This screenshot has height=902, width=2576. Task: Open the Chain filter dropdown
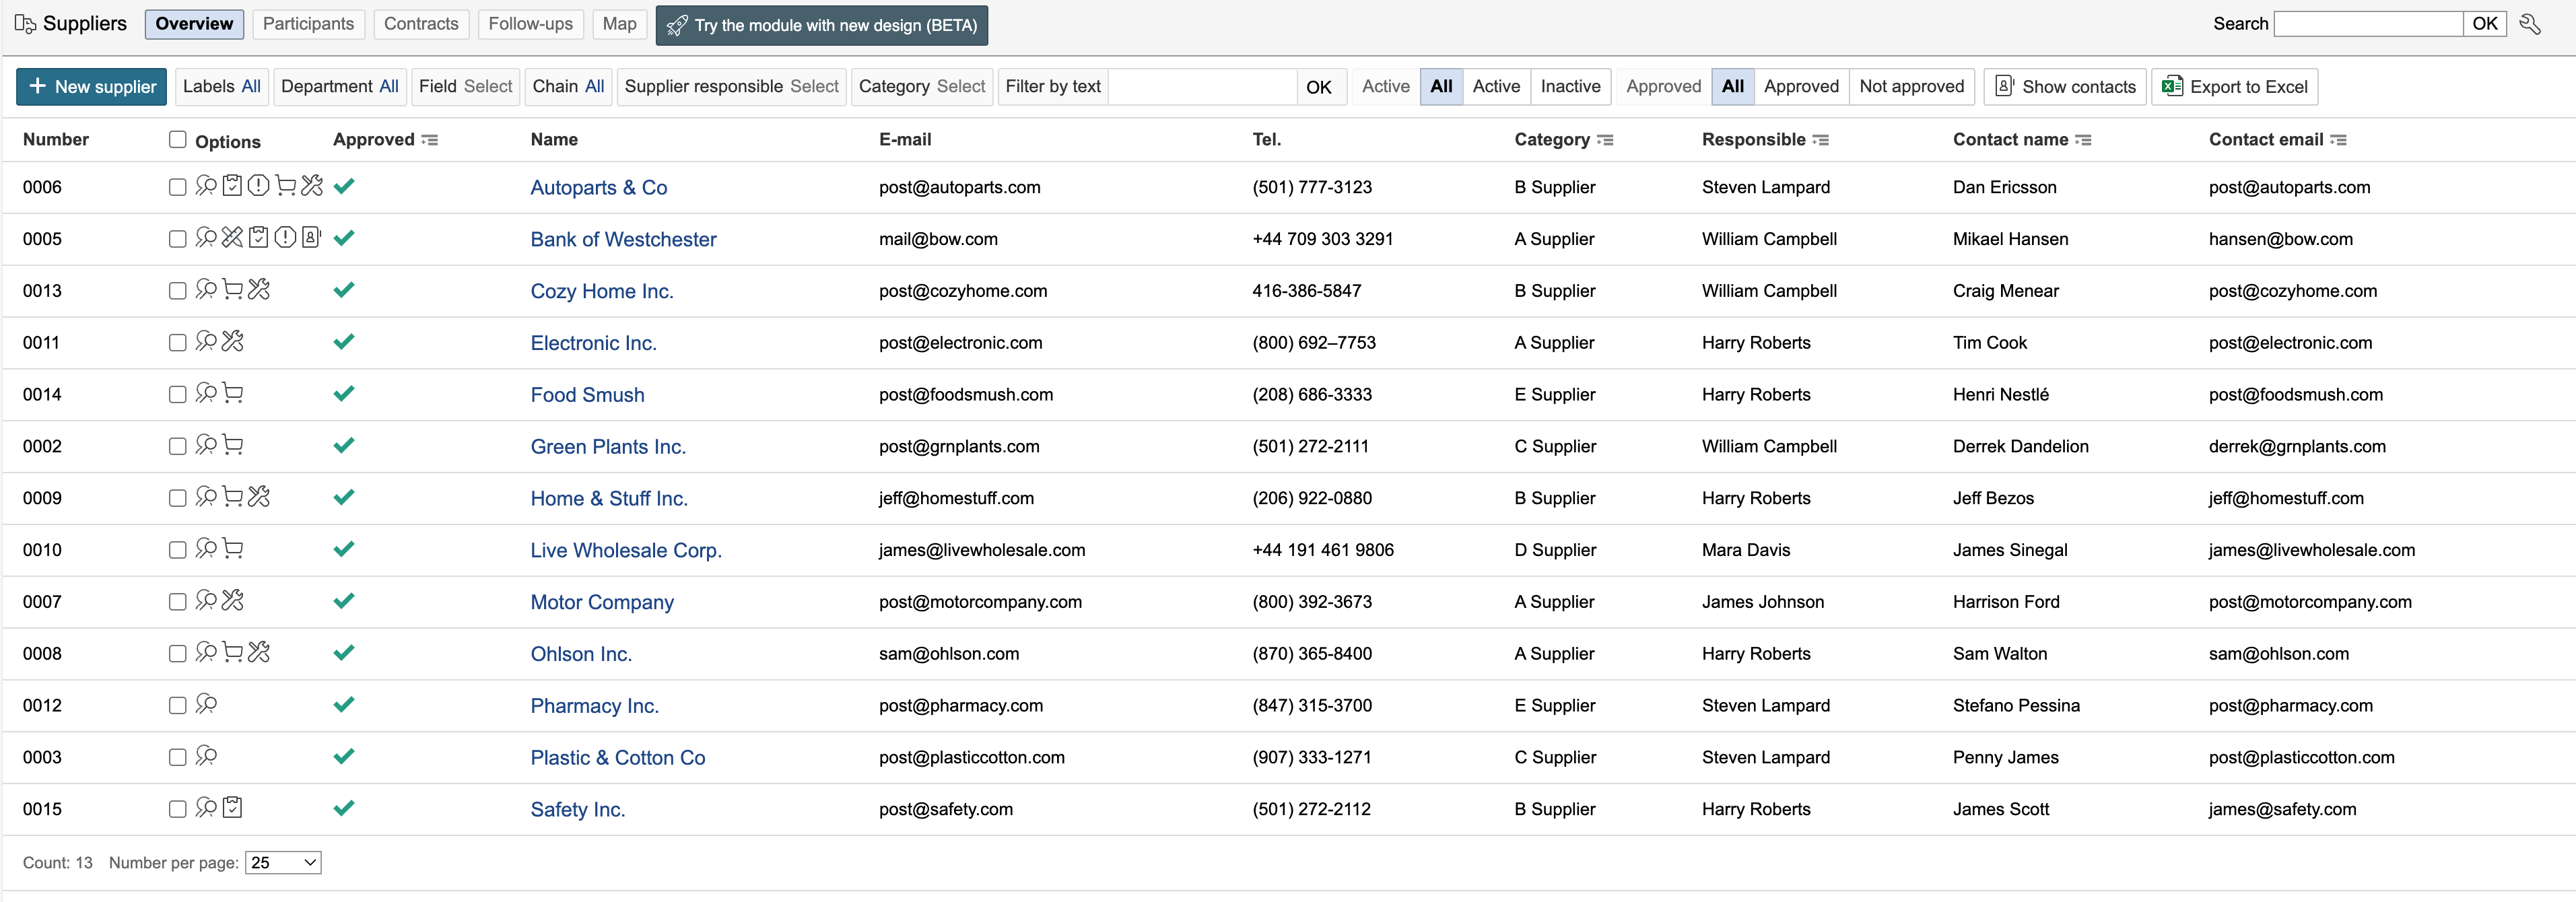coord(568,86)
